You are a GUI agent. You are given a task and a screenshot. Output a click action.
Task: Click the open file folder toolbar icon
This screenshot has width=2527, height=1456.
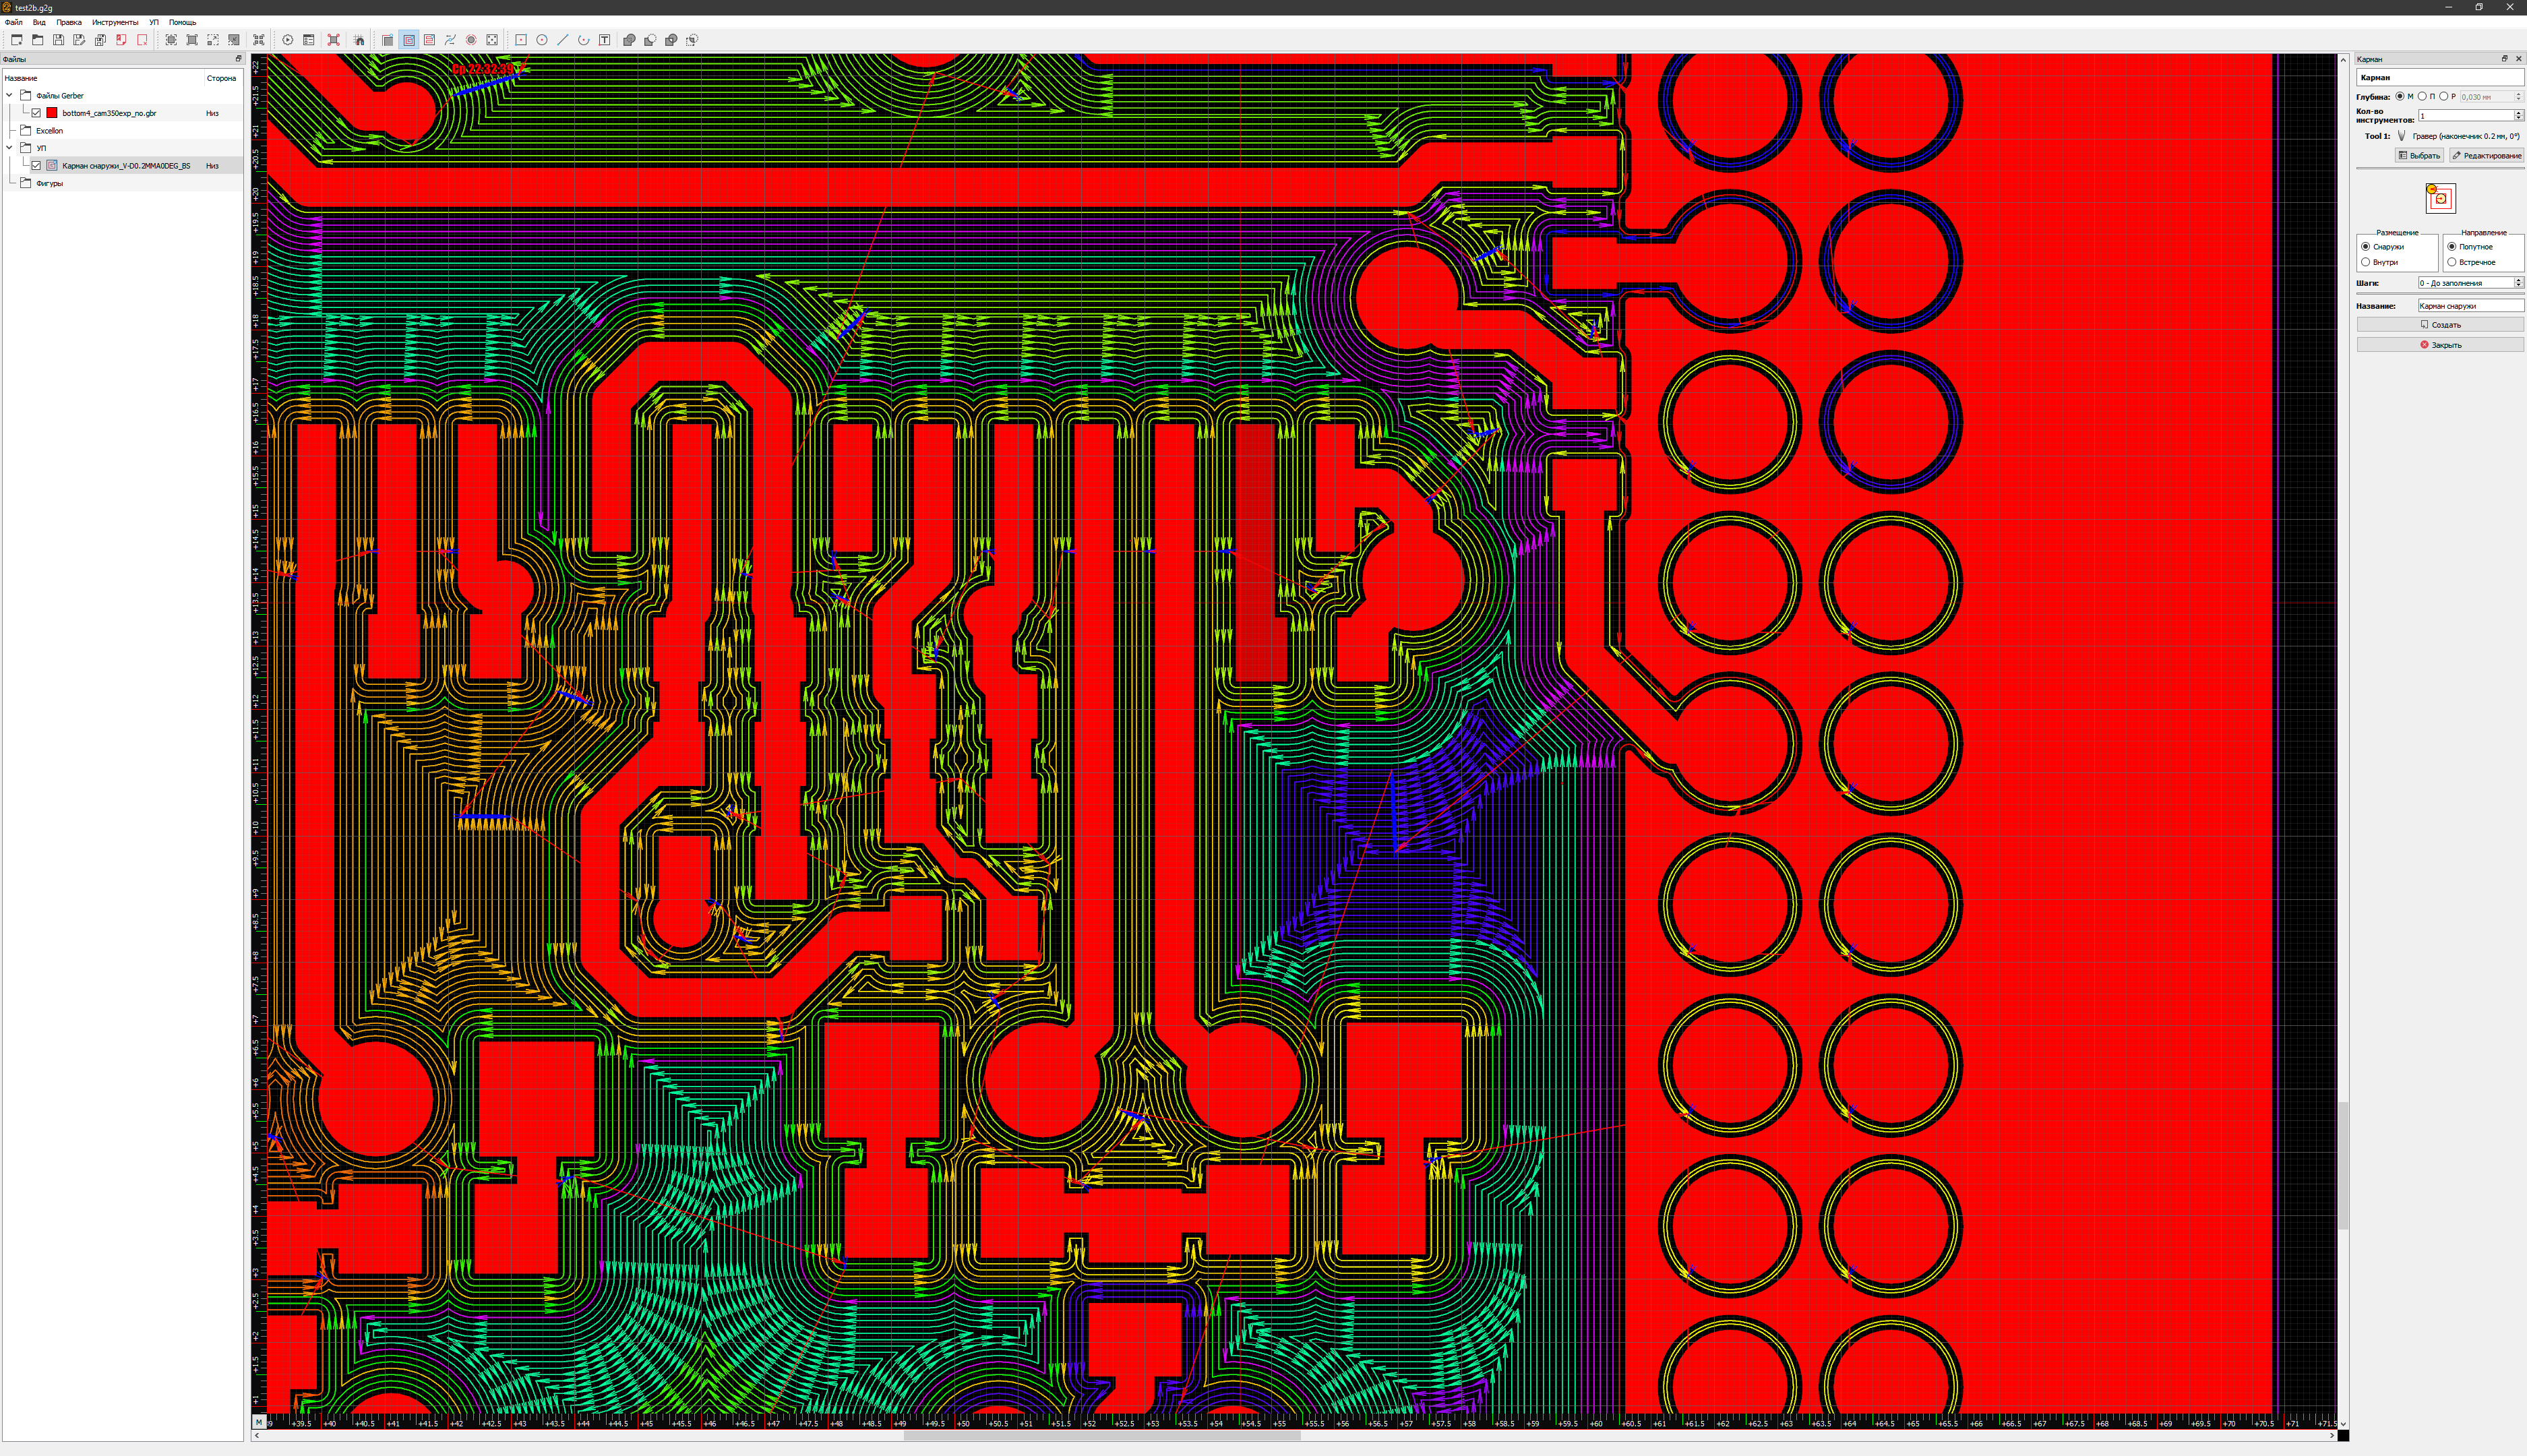coord(37,40)
